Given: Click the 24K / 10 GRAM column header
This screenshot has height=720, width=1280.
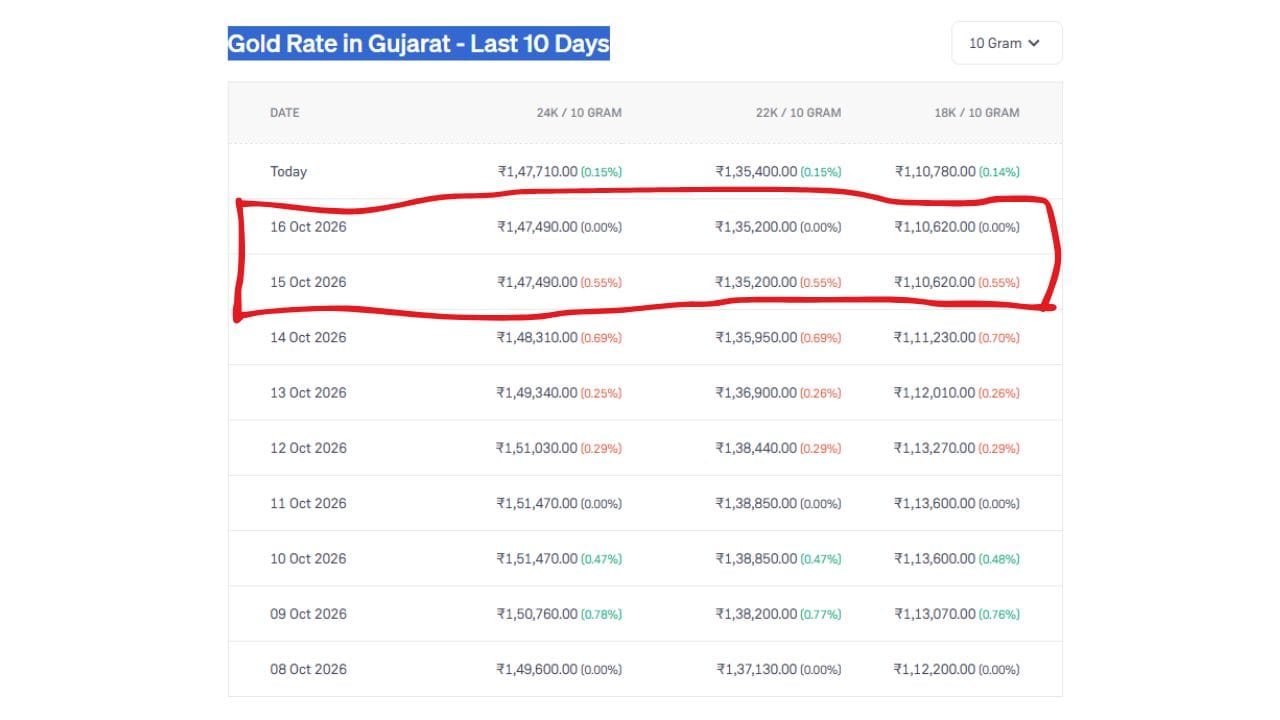Looking at the screenshot, I should coord(579,113).
